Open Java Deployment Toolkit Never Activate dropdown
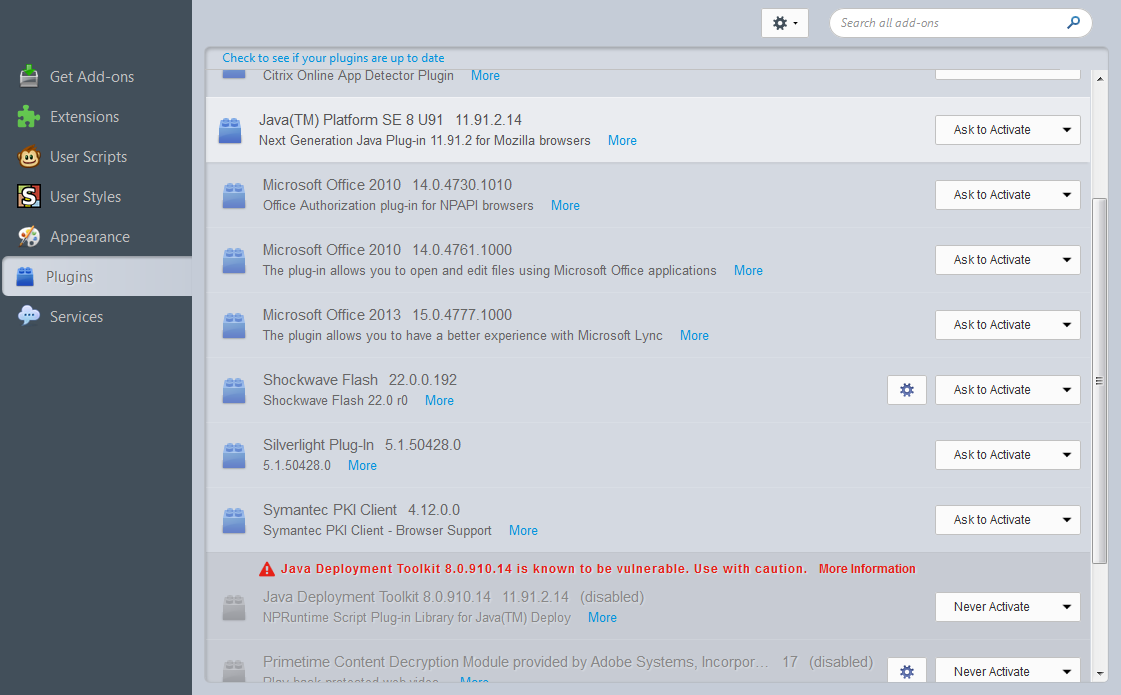The image size is (1121, 695). tap(1007, 606)
